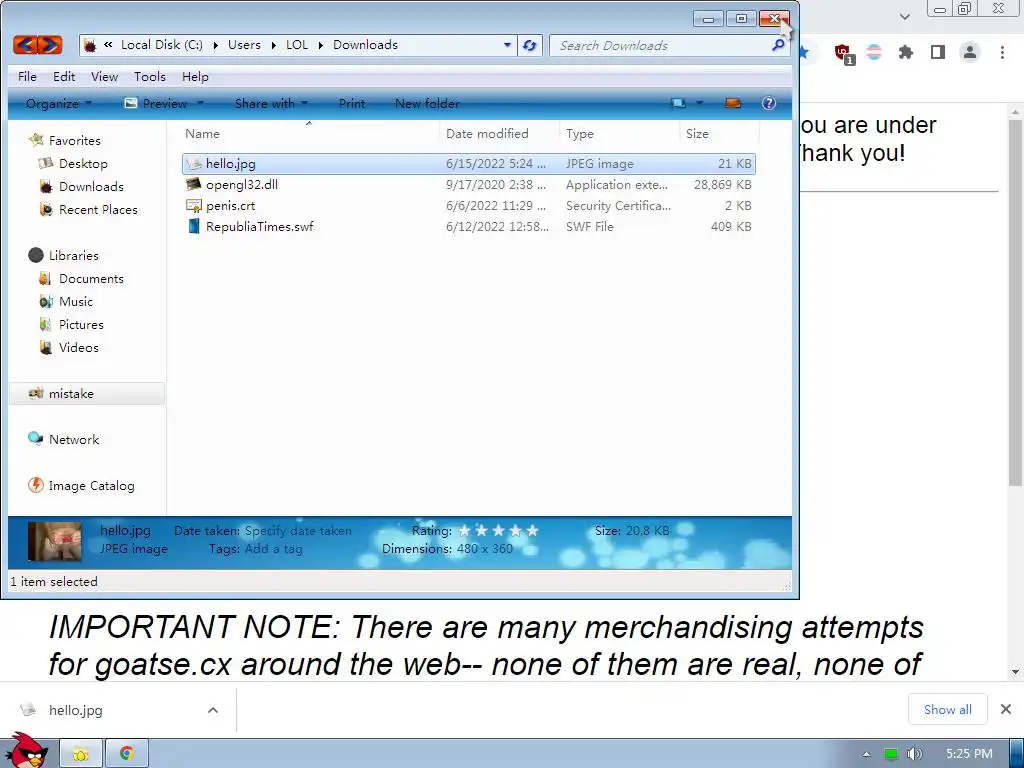The width and height of the screenshot is (1024, 768).
Task: Open the Share with dropdown
Action: [x=271, y=103]
